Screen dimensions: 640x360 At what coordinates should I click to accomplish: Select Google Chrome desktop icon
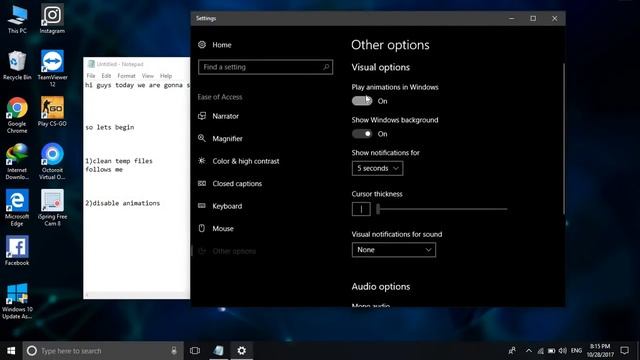pyautogui.click(x=17, y=115)
